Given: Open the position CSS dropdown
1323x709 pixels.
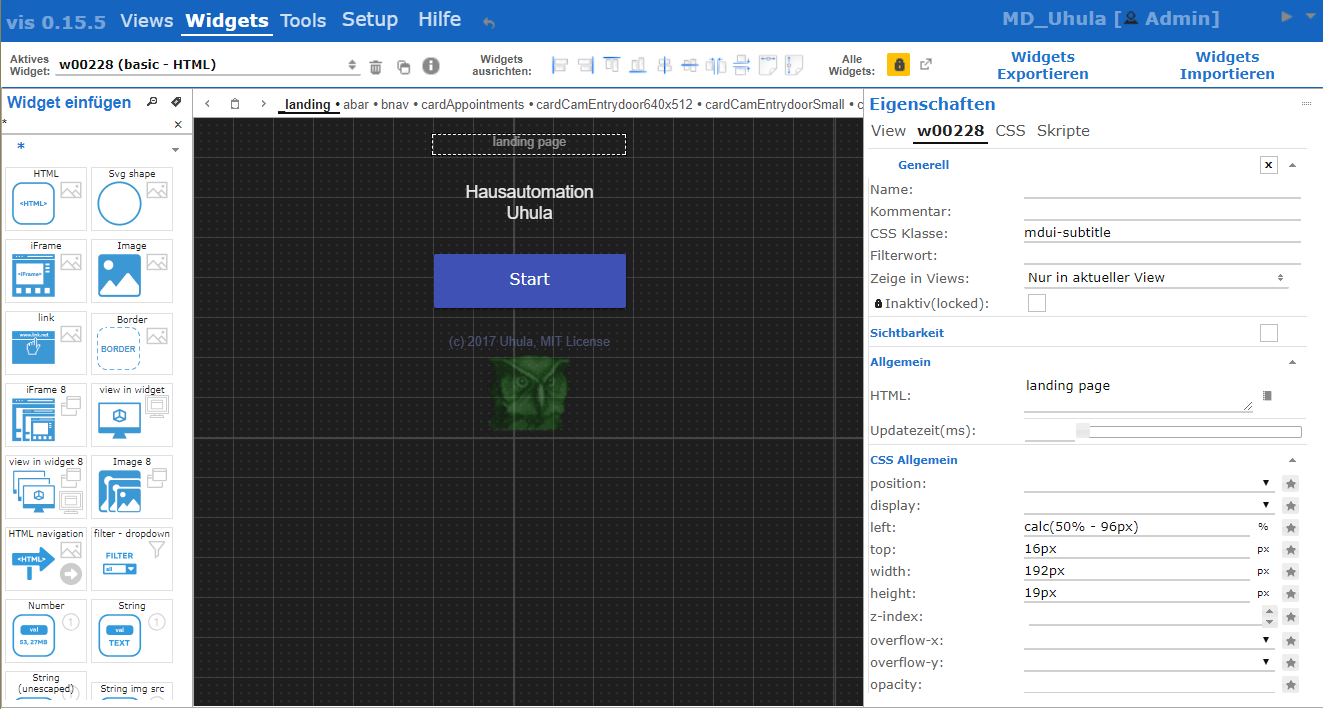Looking at the screenshot, I should pyautogui.click(x=1148, y=484).
